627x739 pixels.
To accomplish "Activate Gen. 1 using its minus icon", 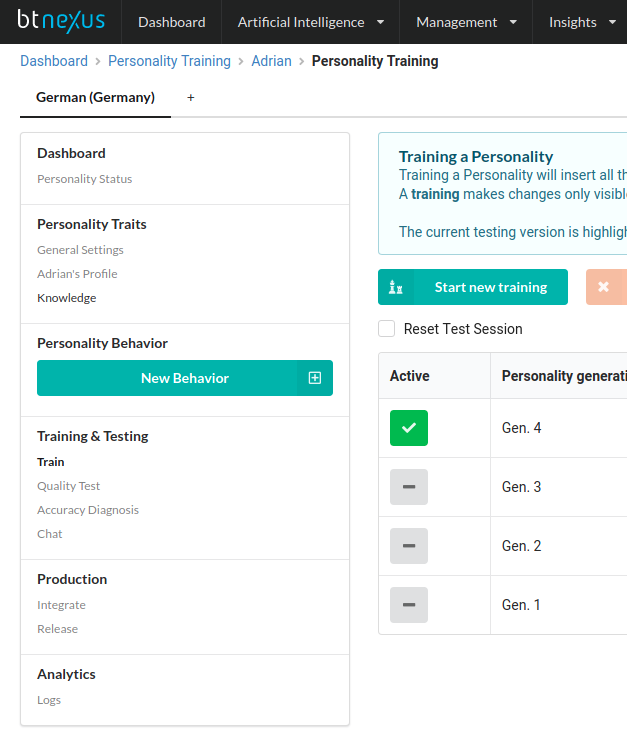I will (409, 605).
